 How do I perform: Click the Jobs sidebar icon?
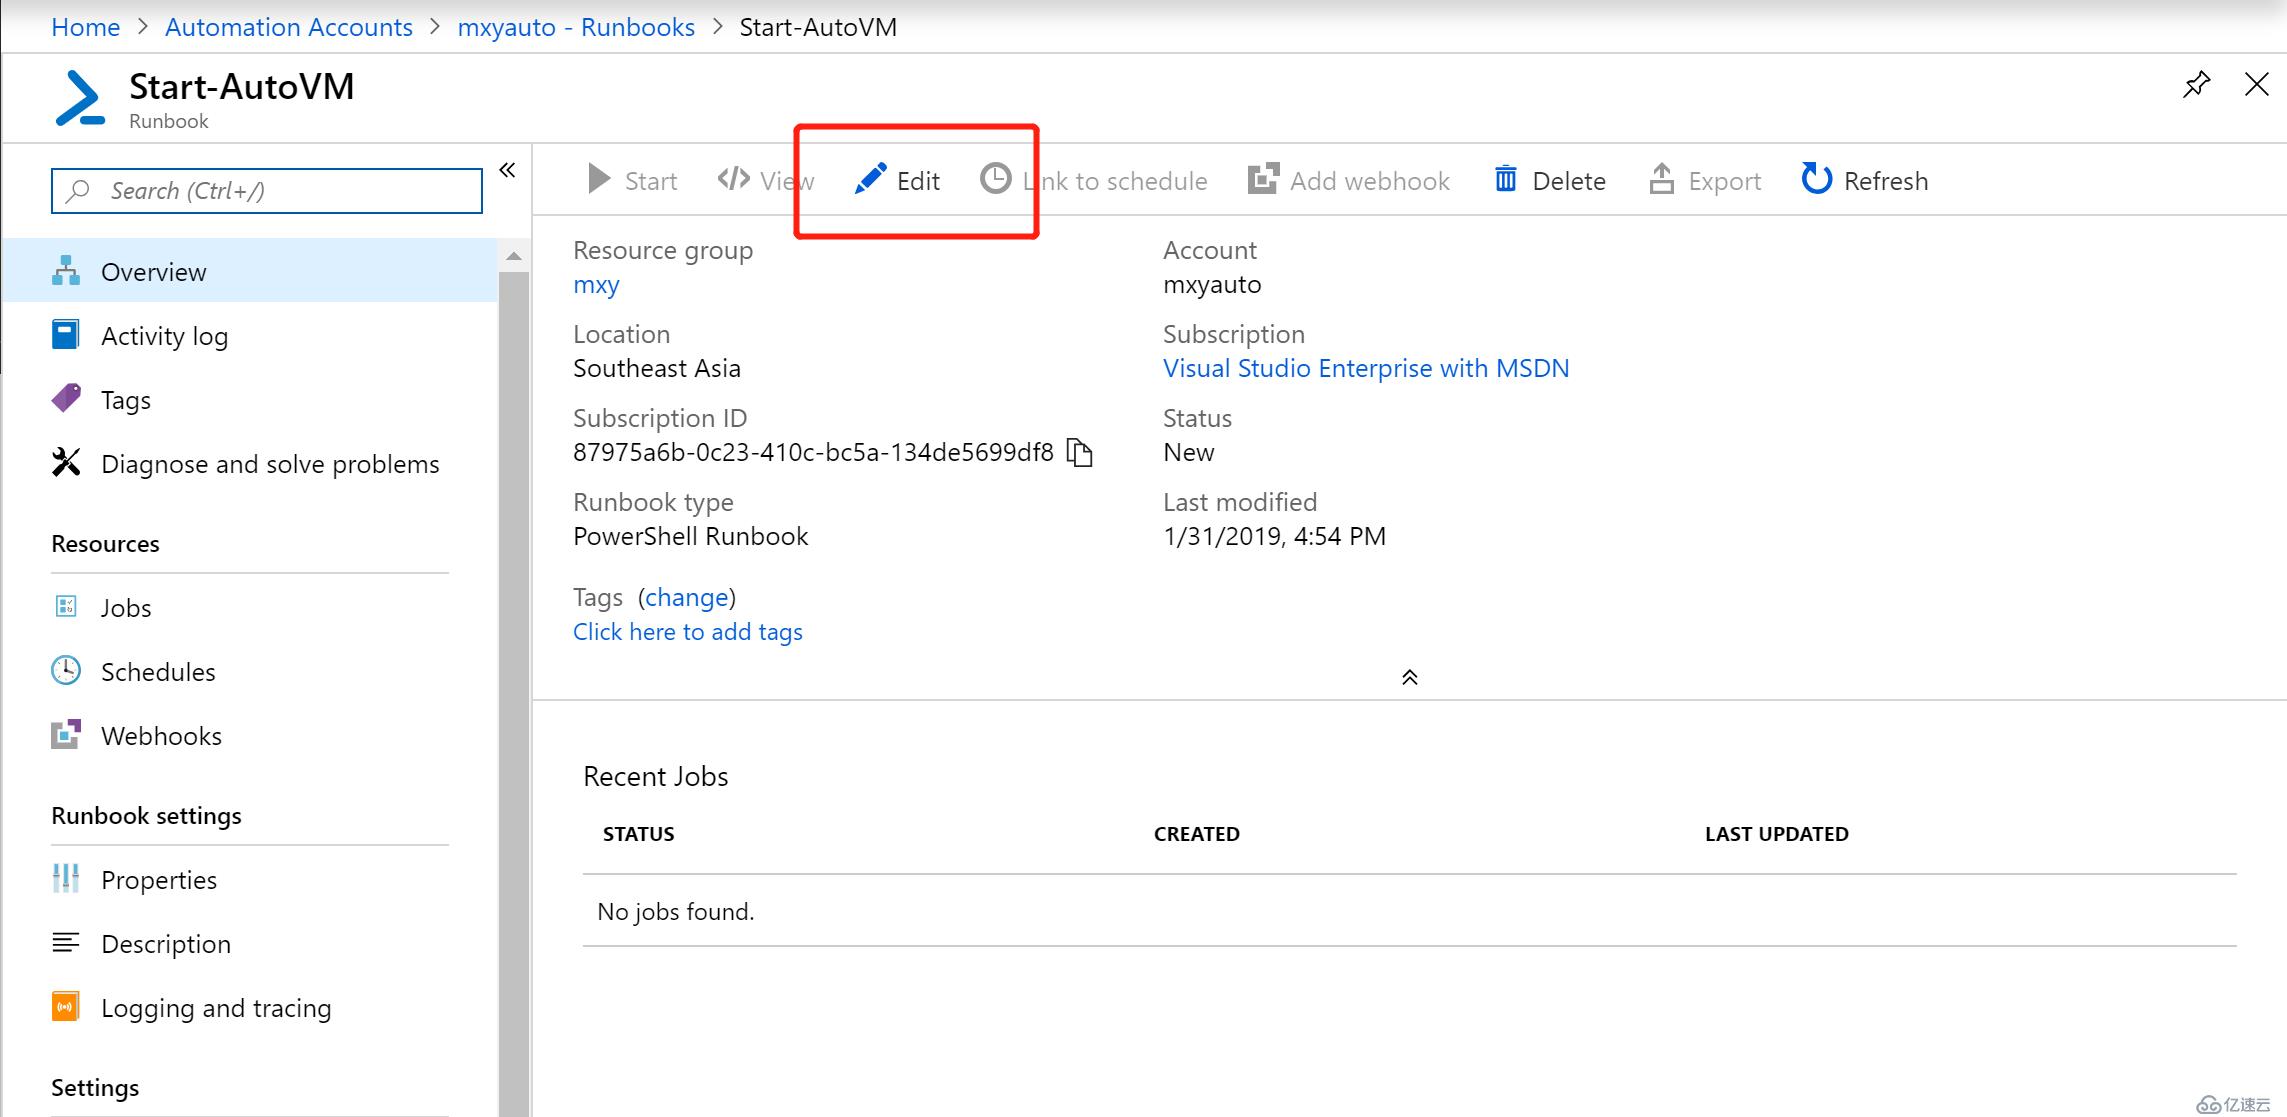point(66,606)
